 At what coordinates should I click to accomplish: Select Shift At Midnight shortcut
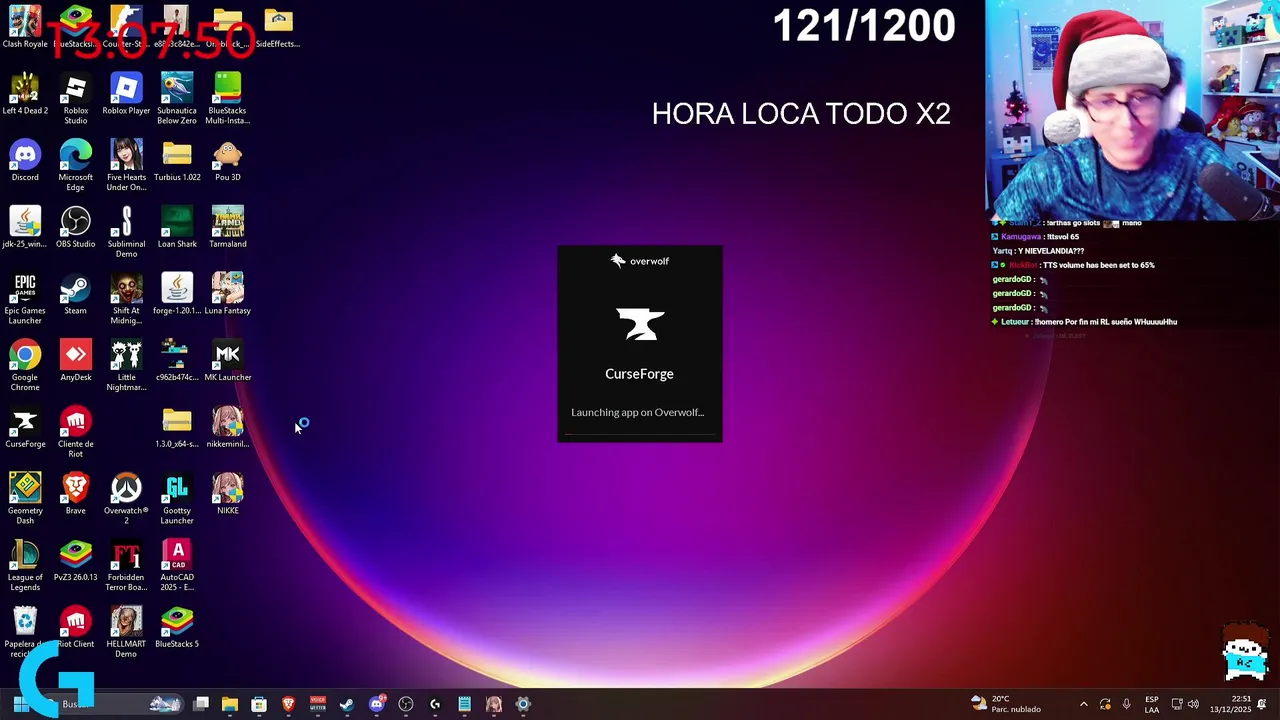click(x=126, y=298)
